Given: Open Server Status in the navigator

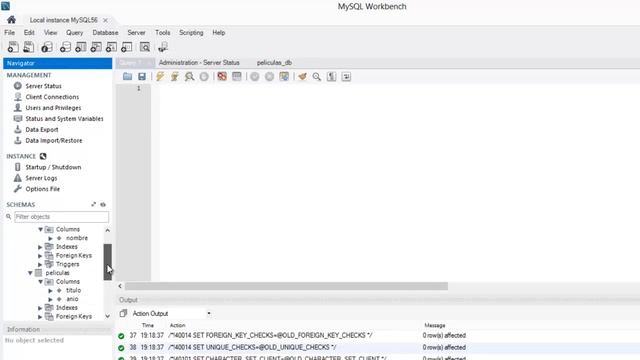Looking at the screenshot, I should click(43, 86).
